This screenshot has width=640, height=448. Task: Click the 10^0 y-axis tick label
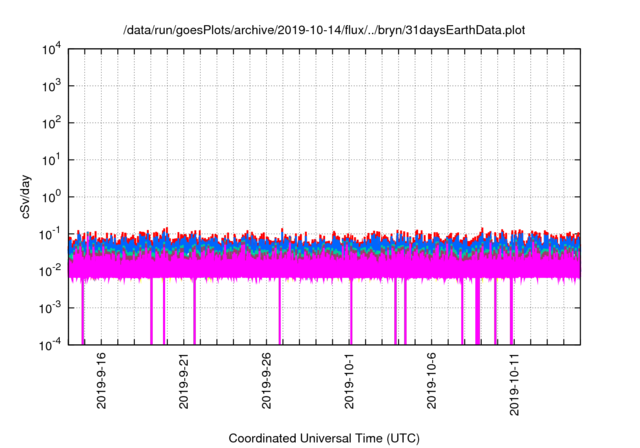[x=50, y=197]
